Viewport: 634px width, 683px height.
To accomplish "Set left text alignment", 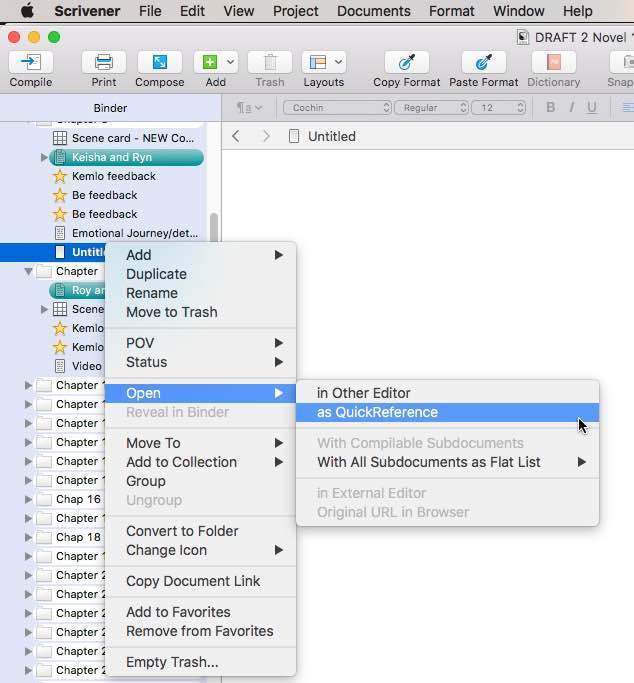I will point(628,108).
